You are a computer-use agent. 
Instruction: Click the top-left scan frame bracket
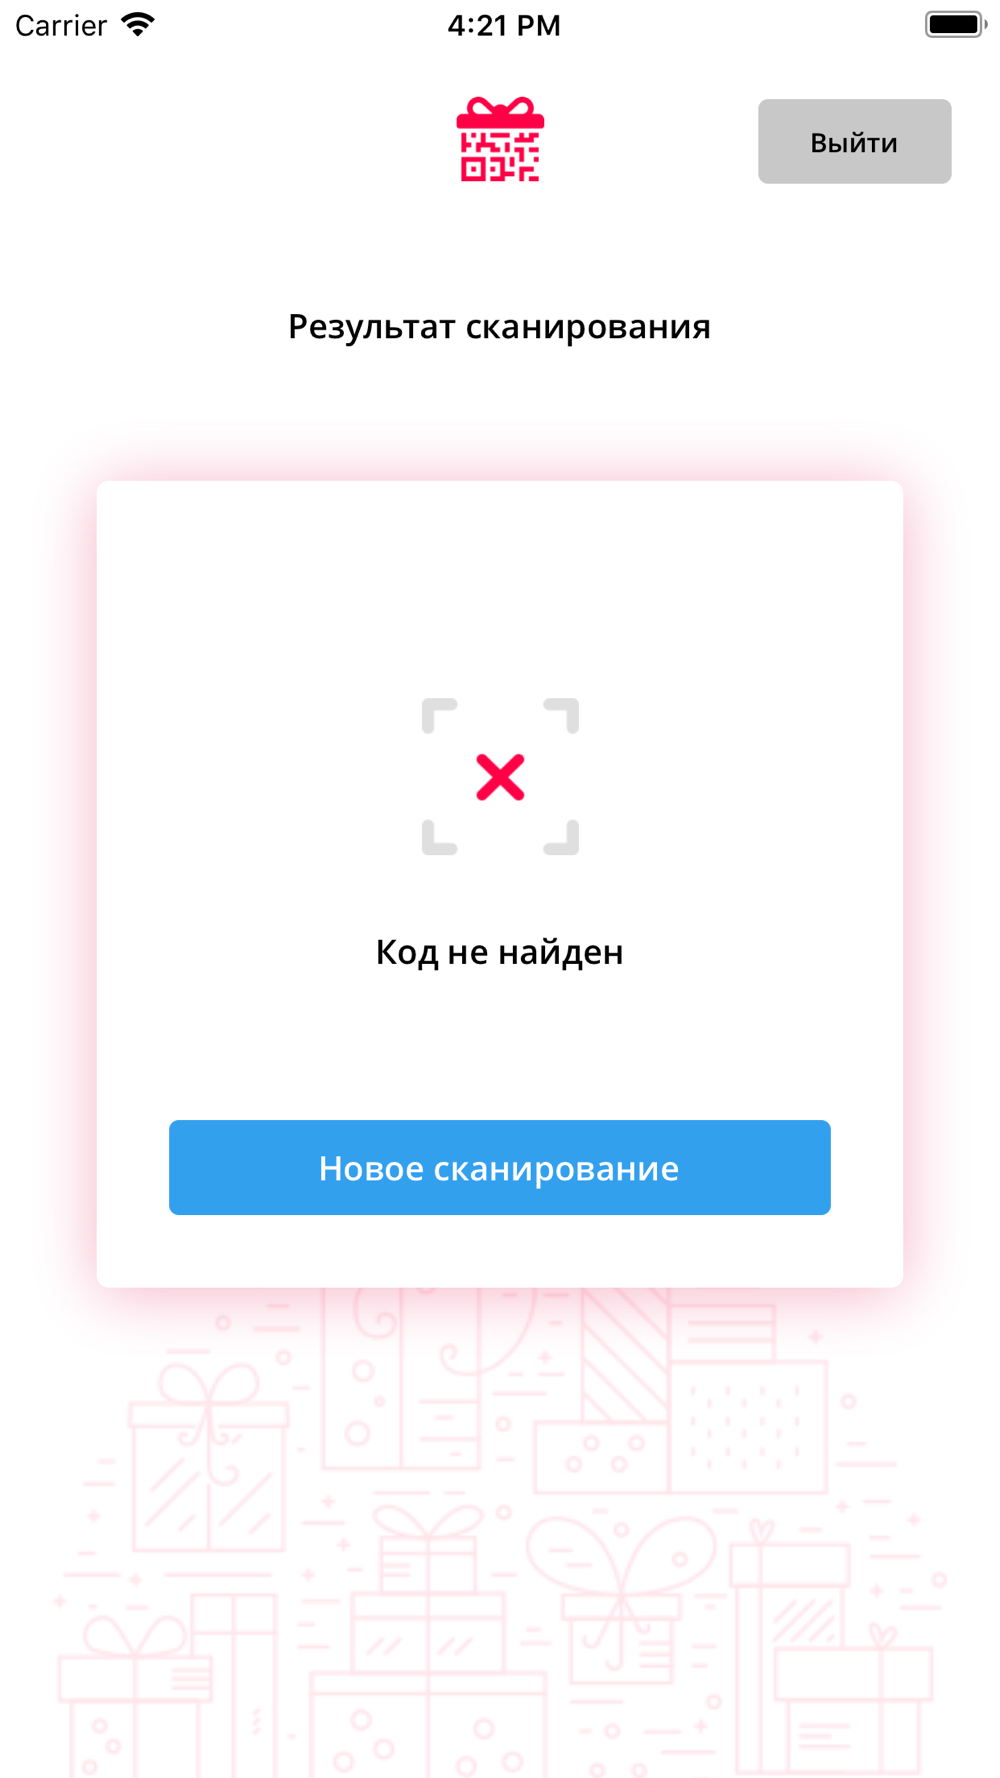(x=439, y=716)
